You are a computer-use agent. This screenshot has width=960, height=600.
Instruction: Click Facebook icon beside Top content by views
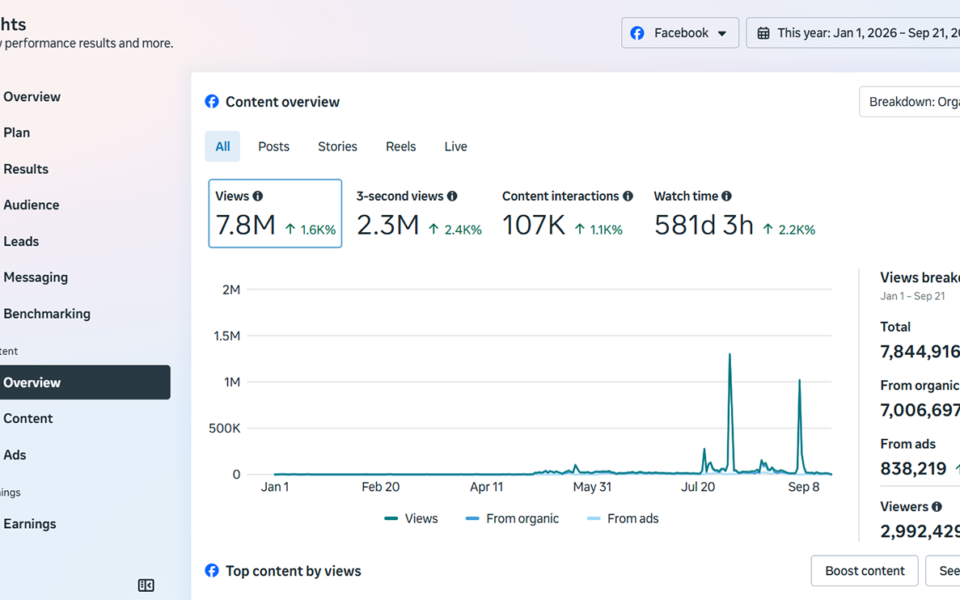point(212,571)
